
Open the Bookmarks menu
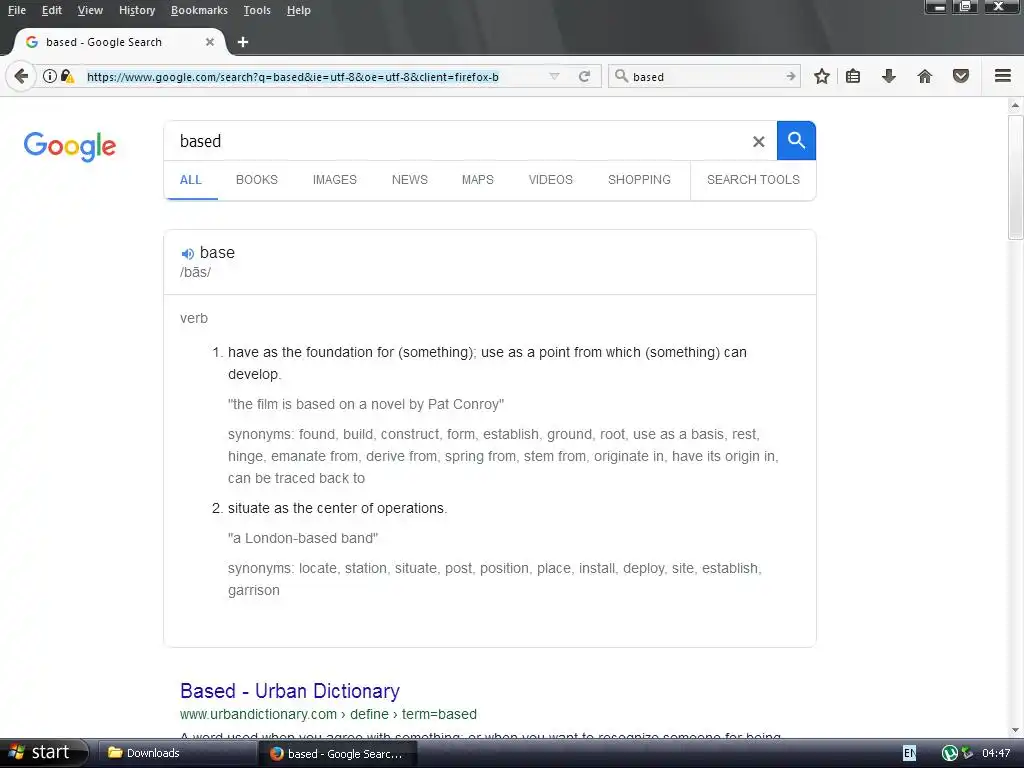point(199,10)
